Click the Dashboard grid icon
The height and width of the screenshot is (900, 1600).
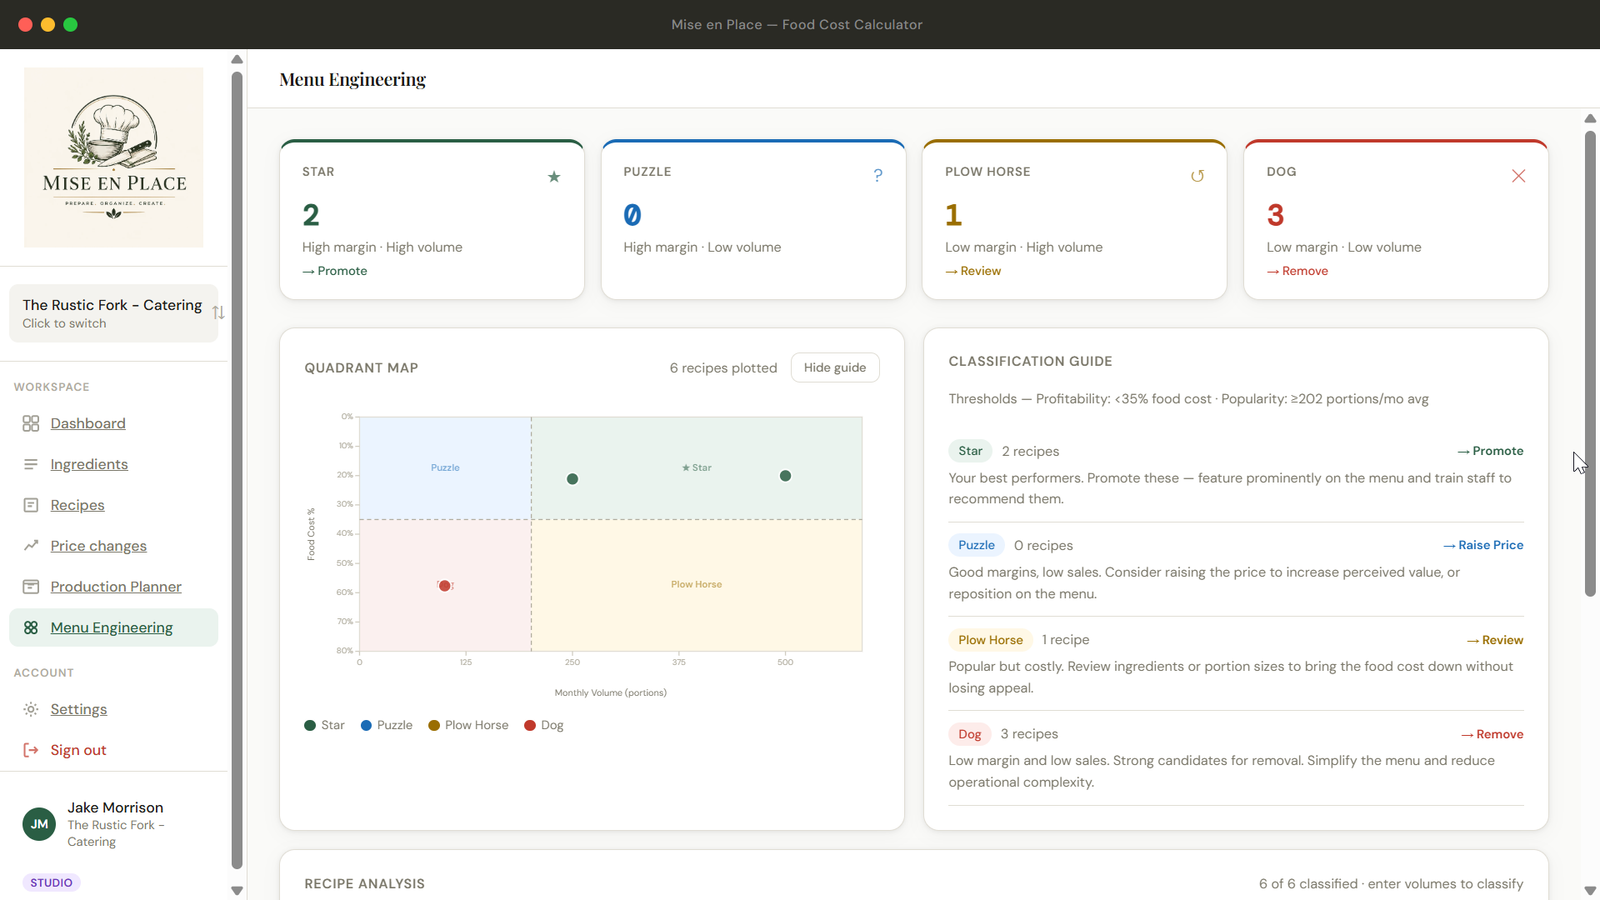[x=31, y=424]
